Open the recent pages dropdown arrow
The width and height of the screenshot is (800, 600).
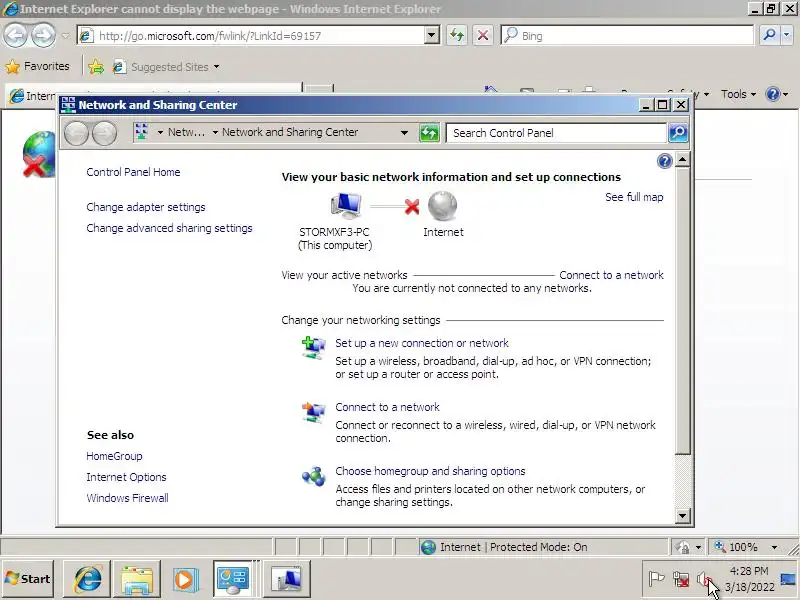pyautogui.click(x=65, y=36)
